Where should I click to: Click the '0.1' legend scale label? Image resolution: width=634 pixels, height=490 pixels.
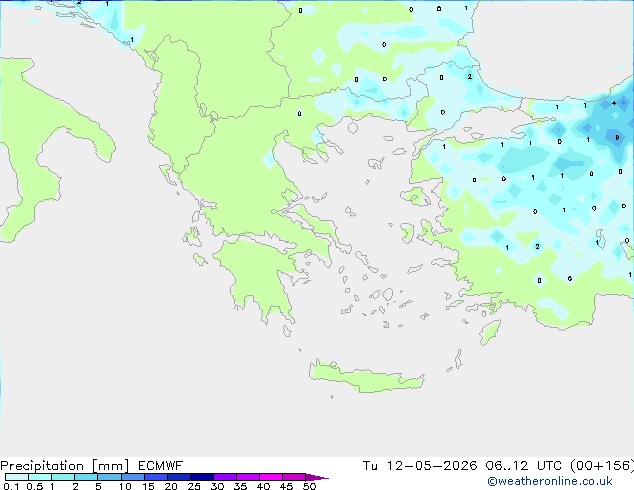tap(11, 486)
